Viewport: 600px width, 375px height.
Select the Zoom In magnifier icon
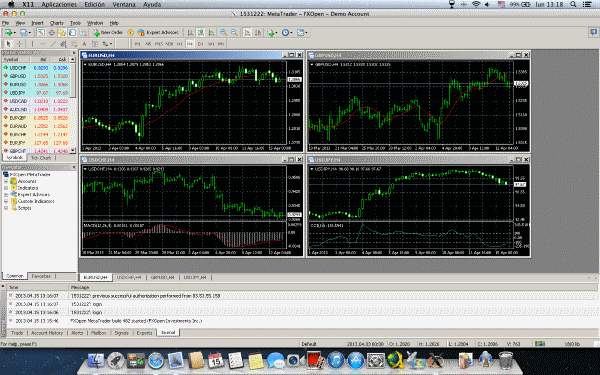tap(223, 33)
